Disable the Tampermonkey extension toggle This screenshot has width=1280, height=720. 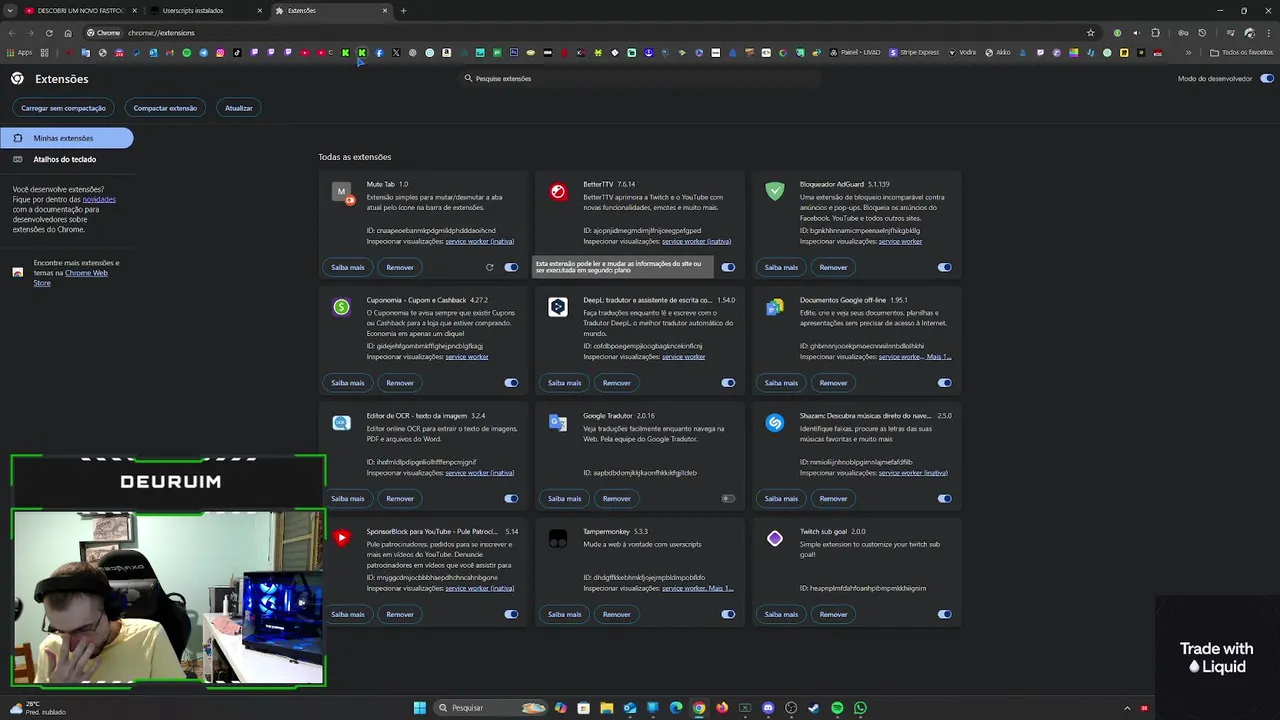click(728, 614)
